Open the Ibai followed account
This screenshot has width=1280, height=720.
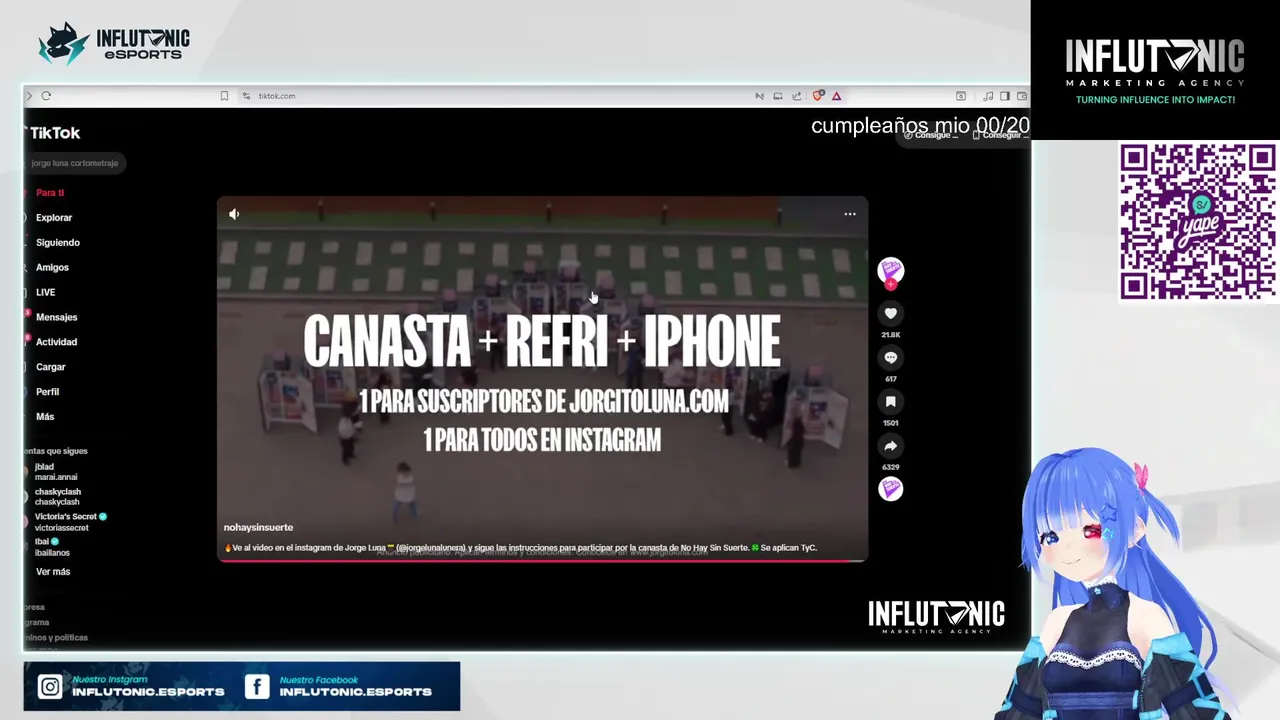point(52,547)
